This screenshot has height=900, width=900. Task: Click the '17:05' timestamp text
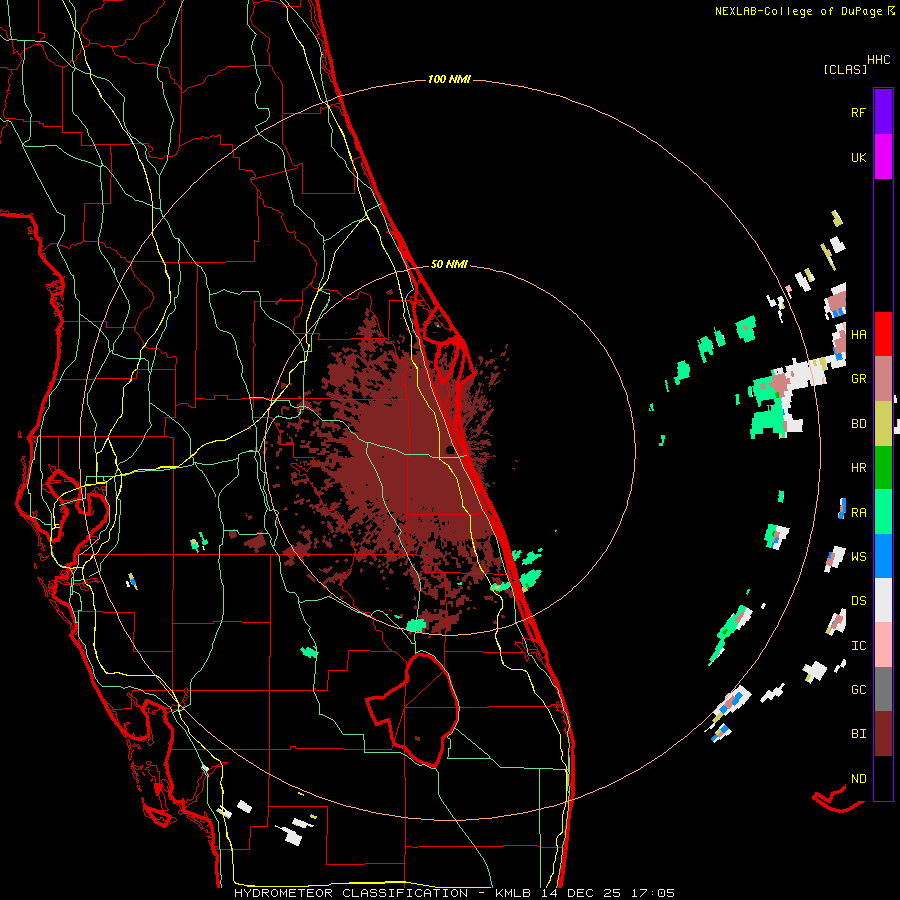point(653,893)
